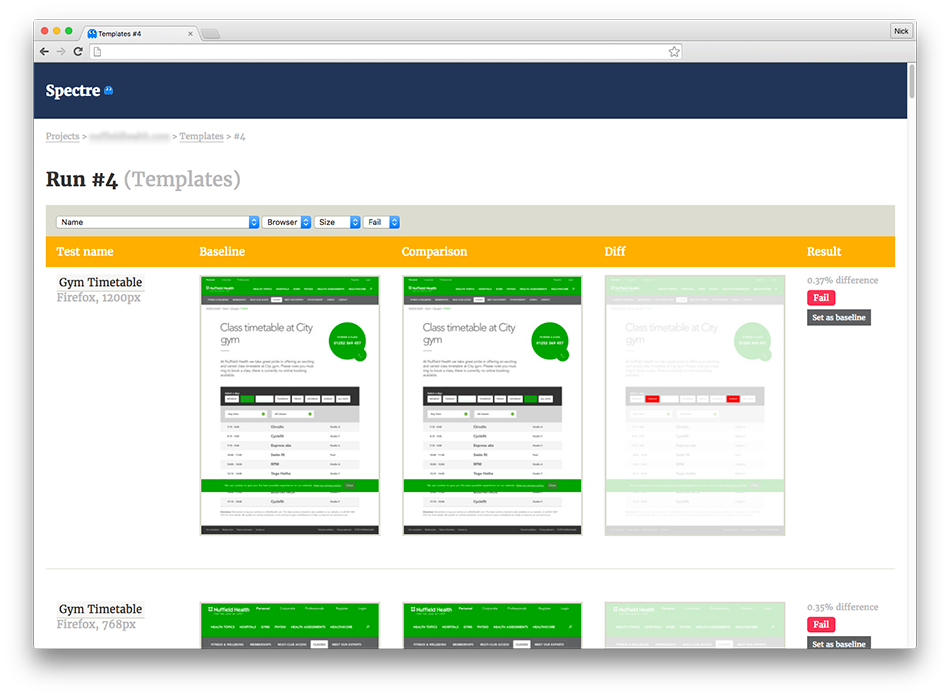Reload the page with the refresh icon
Image resolution: width=950 pixels, height=697 pixels.
tap(78, 52)
